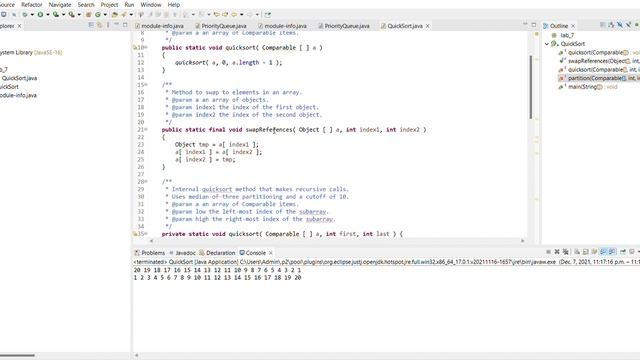Open the Project menu
The image size is (640, 360).
tap(109, 4)
